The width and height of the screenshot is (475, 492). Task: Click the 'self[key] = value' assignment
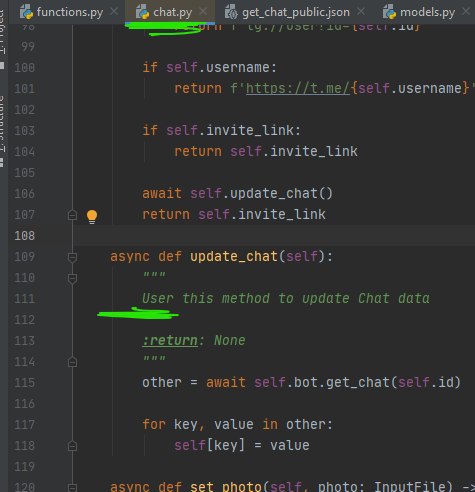[242, 446]
